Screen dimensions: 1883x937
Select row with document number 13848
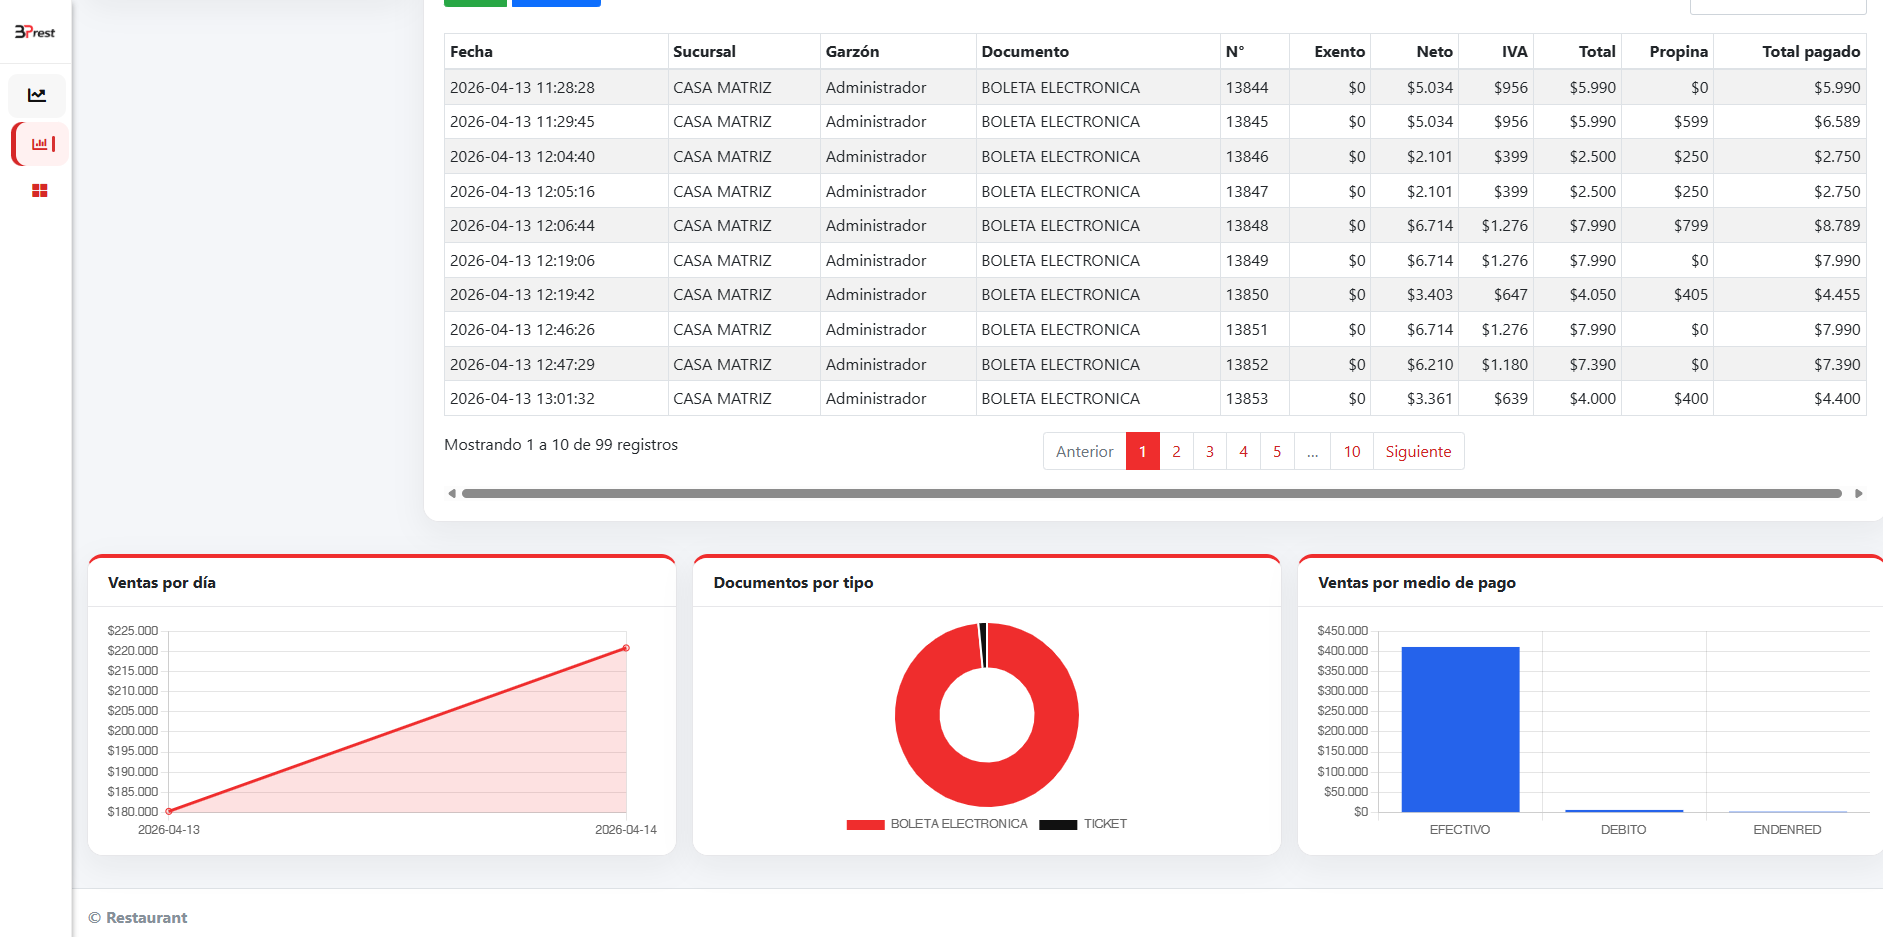tap(1155, 226)
